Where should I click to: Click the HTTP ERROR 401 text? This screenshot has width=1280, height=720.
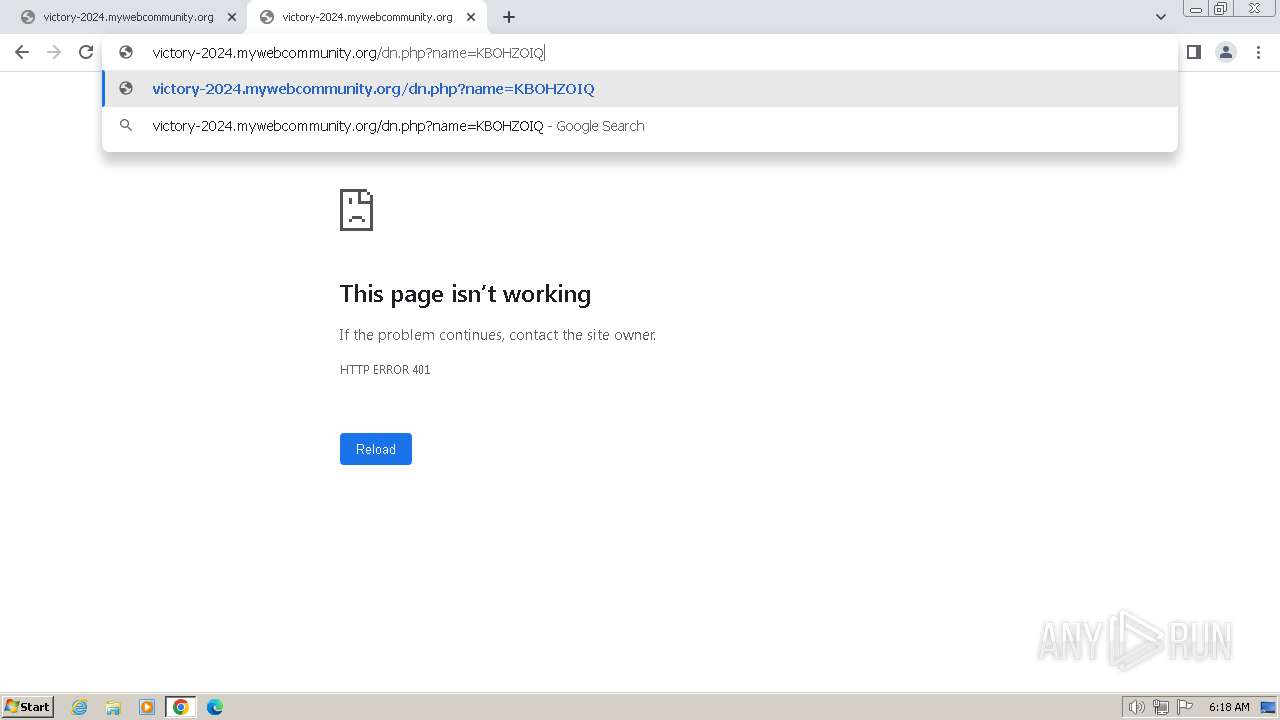pos(385,370)
